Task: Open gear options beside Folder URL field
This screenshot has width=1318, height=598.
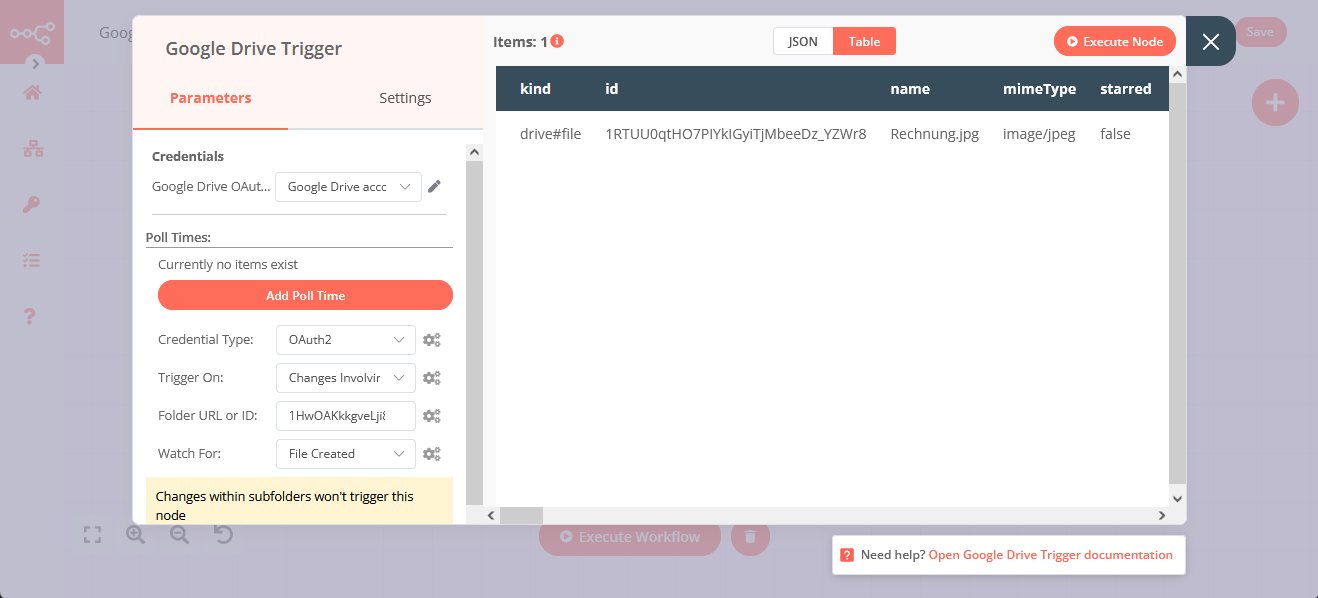Action: (431, 416)
